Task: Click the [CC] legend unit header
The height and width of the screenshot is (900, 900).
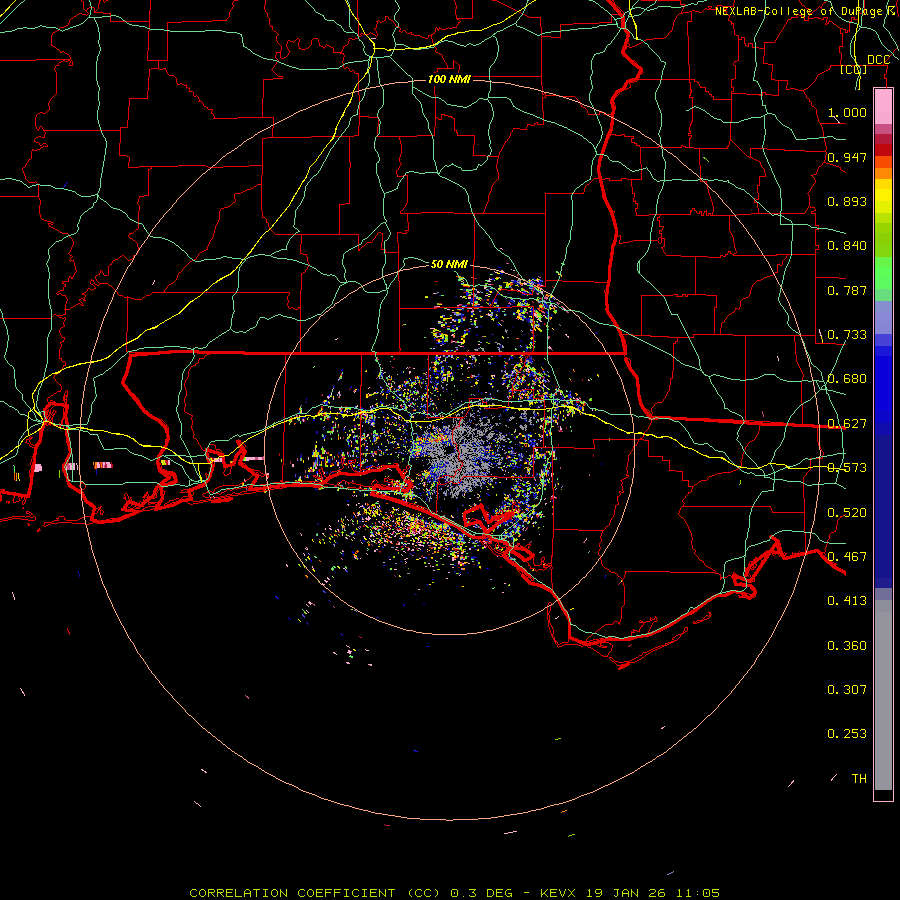Action: tap(853, 70)
